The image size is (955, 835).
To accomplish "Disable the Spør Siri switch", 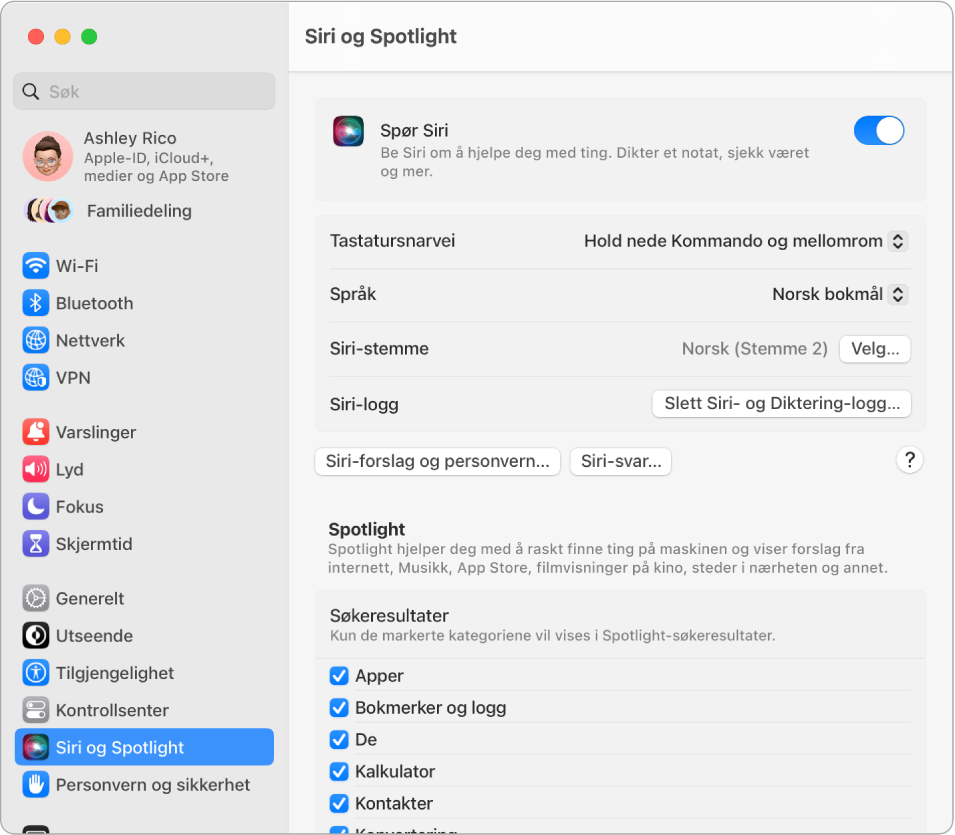I will click(878, 131).
